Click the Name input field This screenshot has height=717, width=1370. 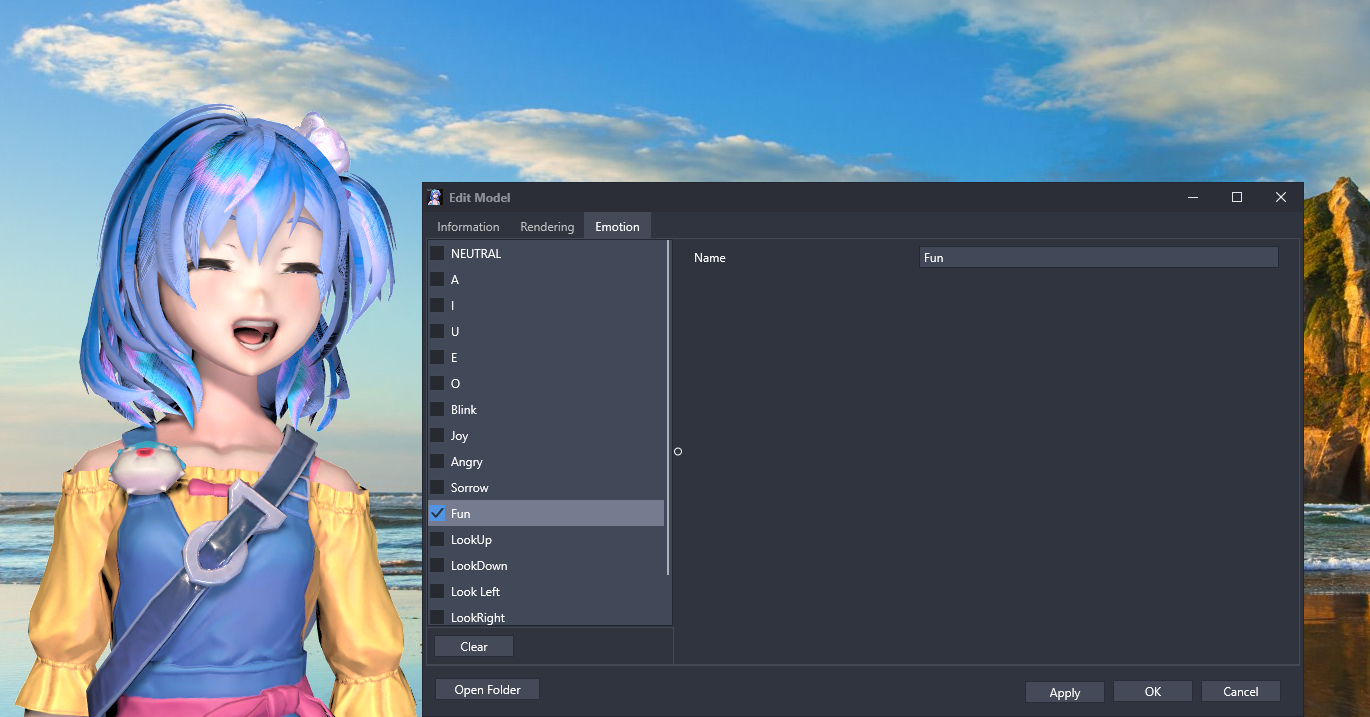tap(1098, 258)
